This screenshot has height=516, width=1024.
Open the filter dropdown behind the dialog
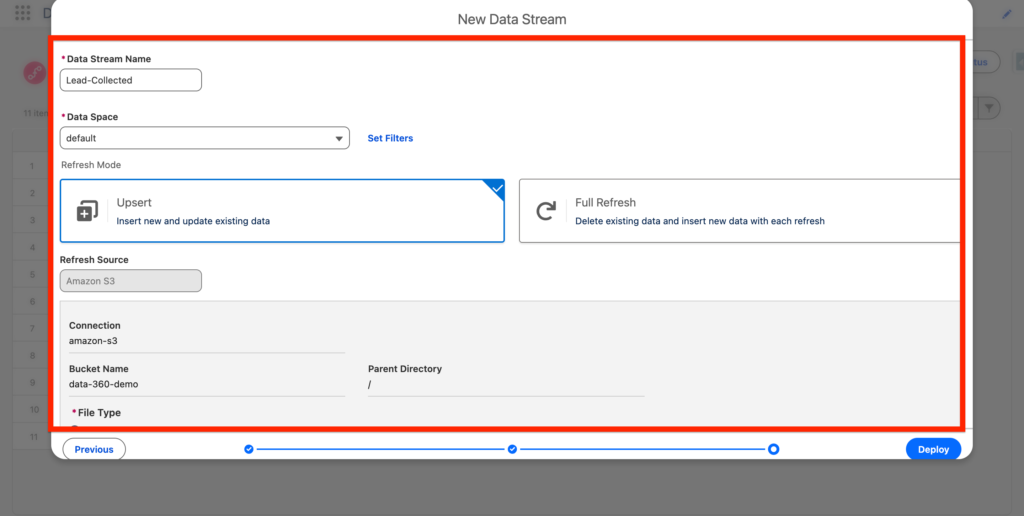click(x=989, y=108)
